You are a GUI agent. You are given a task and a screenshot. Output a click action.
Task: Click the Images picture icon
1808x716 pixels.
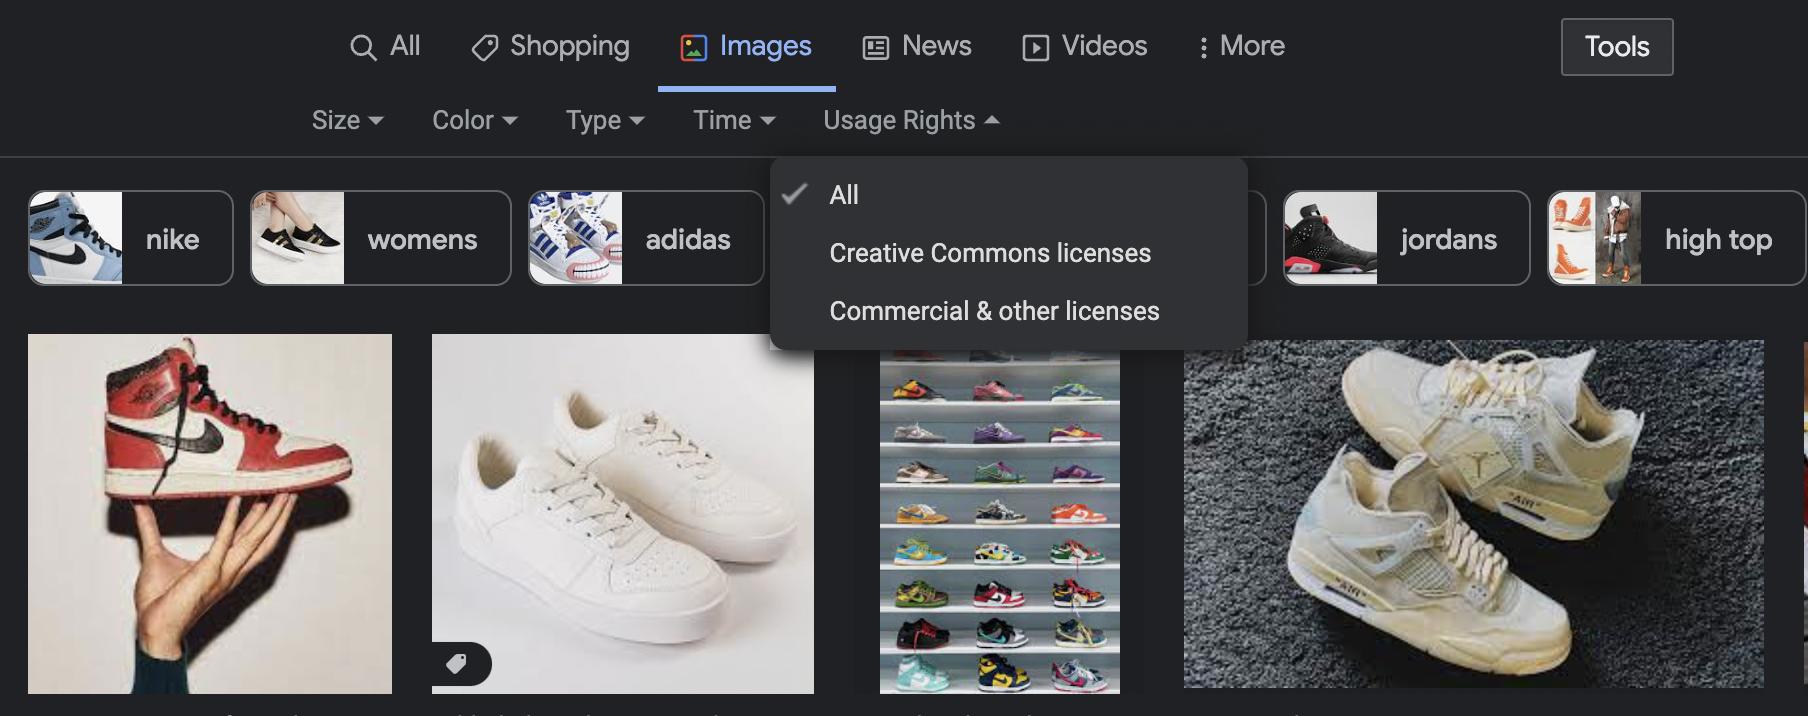(x=694, y=47)
